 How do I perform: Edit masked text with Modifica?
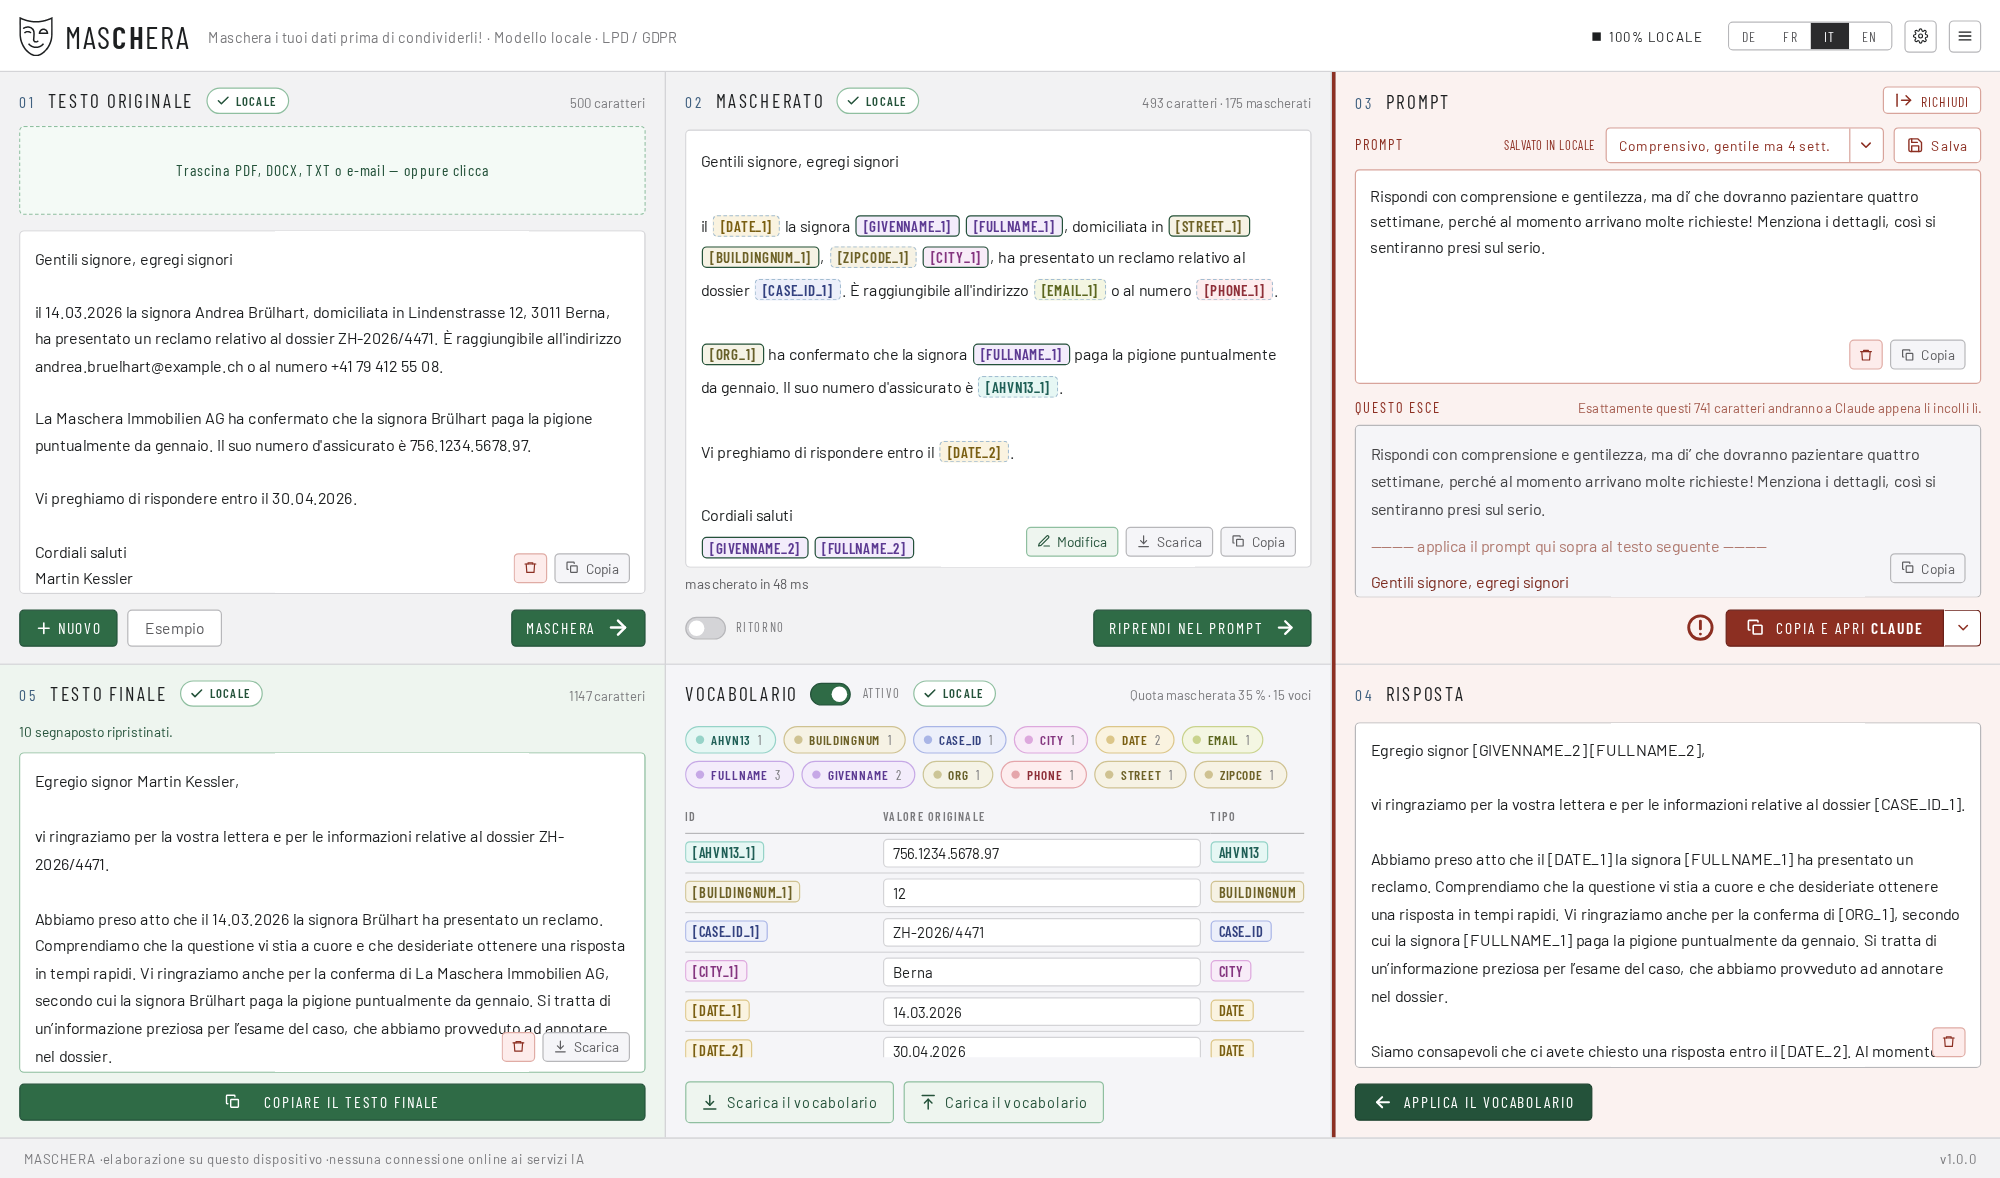coord(1072,542)
